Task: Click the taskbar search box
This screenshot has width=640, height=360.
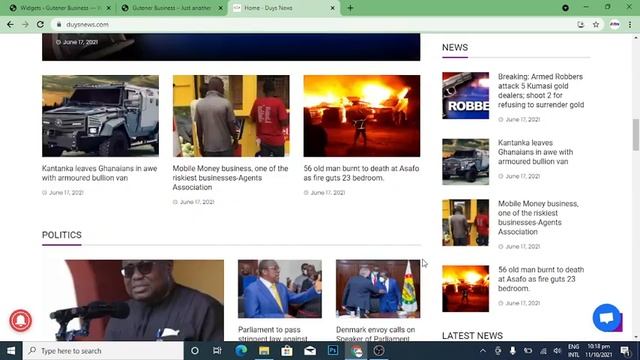Action: (x=103, y=351)
